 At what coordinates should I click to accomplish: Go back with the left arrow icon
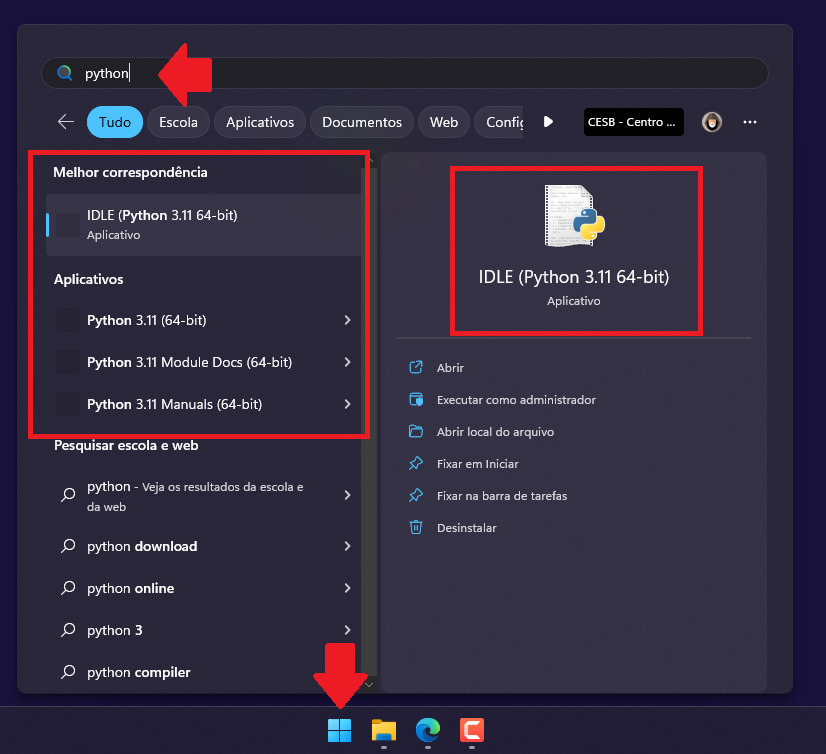coord(66,122)
